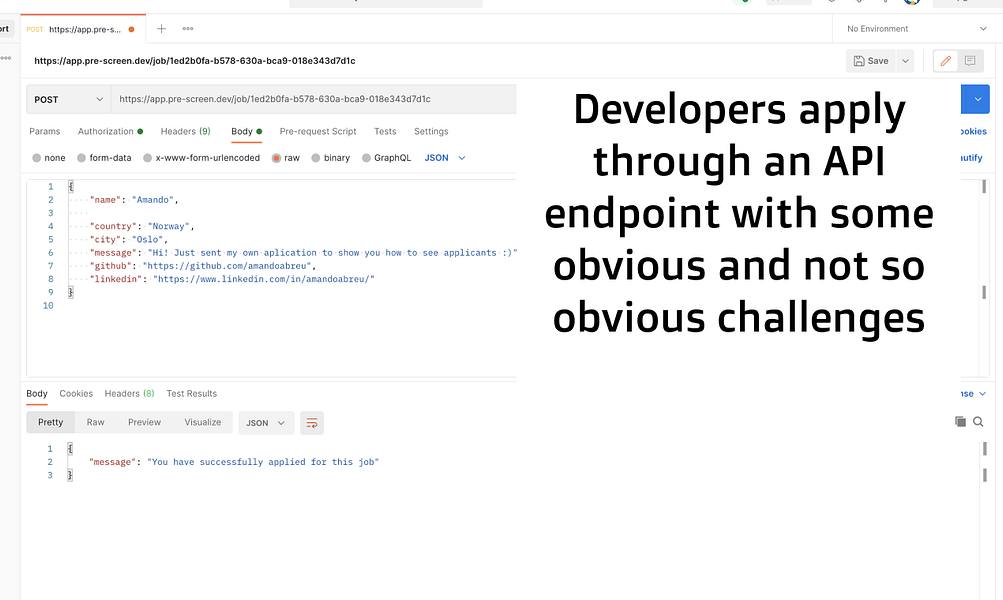Open response Headers (8) tab
Image resolution: width=1003 pixels, height=600 pixels.
tap(129, 393)
